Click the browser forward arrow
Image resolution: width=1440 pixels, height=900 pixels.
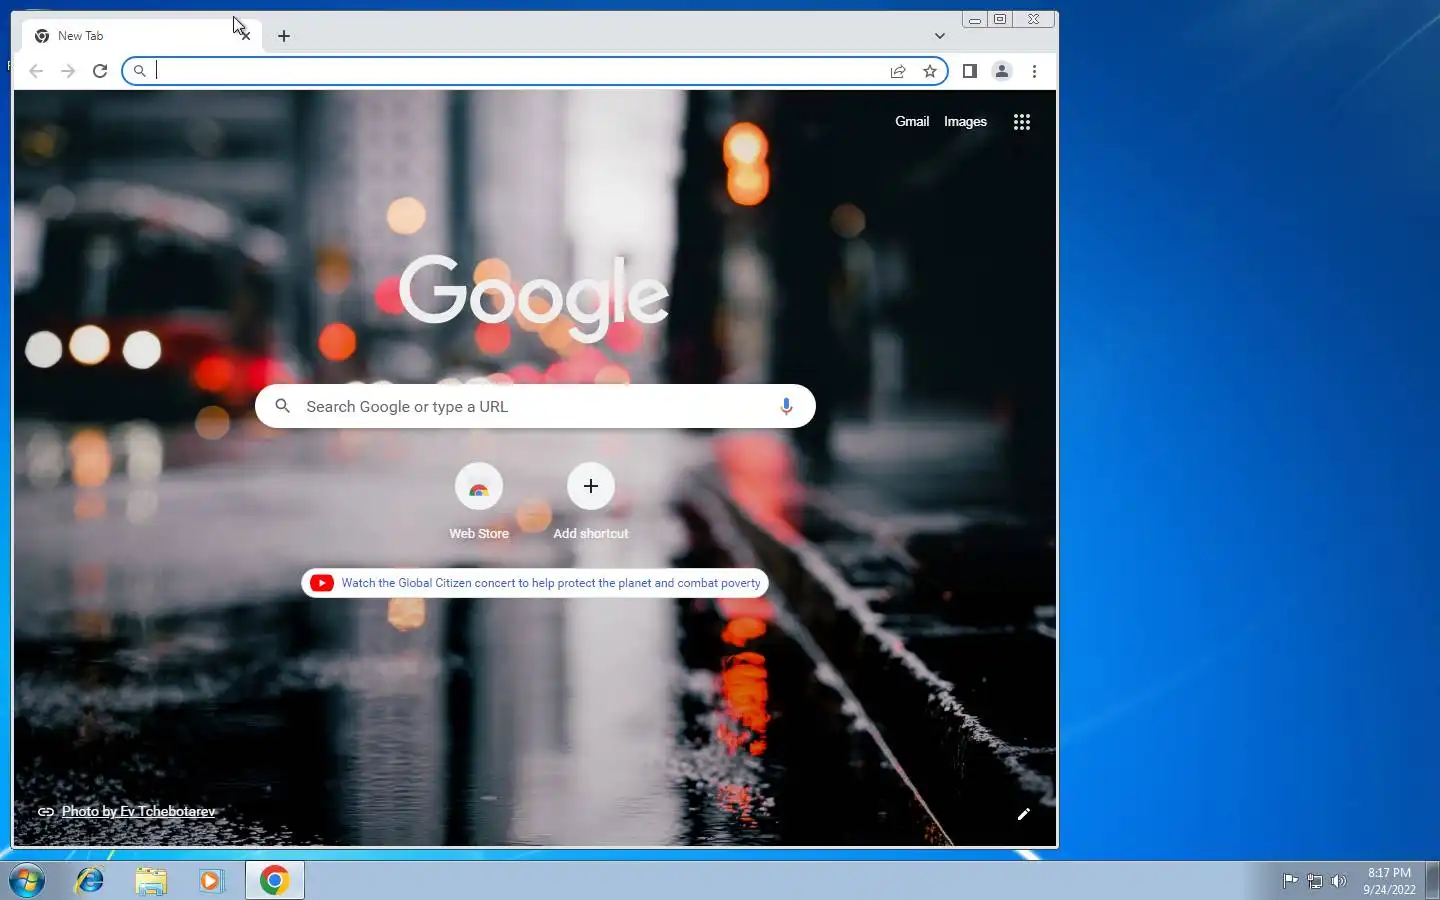68,71
